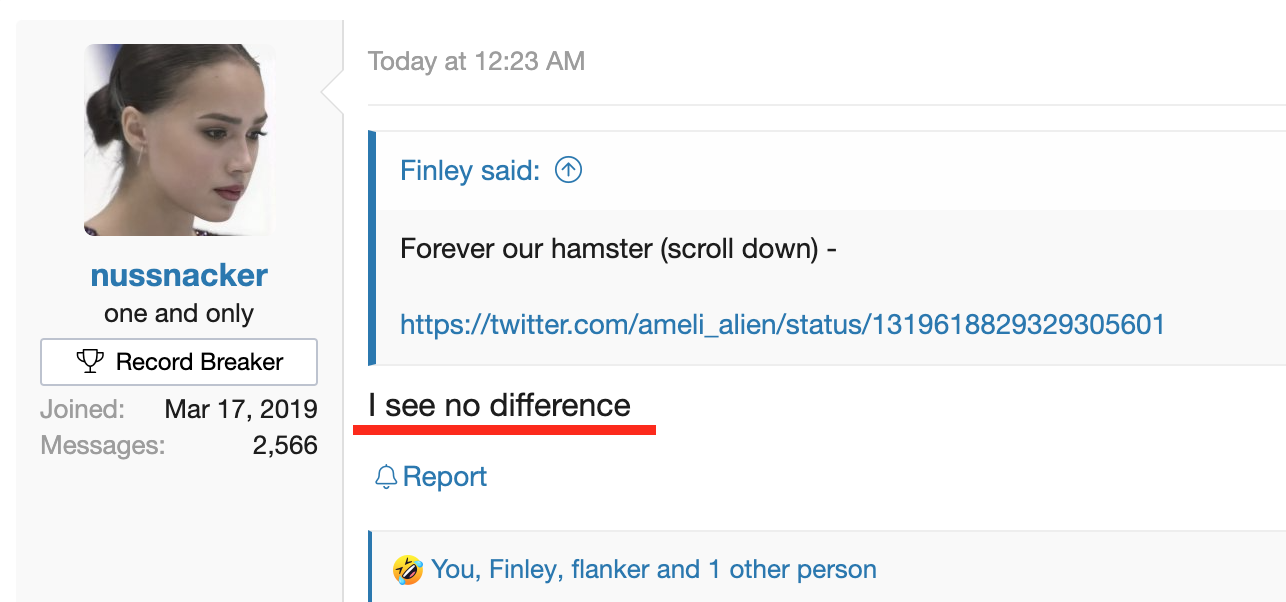Image resolution: width=1286 pixels, height=602 pixels.
Task: Click the up-arrow icon beside Finley said
Action: (568, 170)
